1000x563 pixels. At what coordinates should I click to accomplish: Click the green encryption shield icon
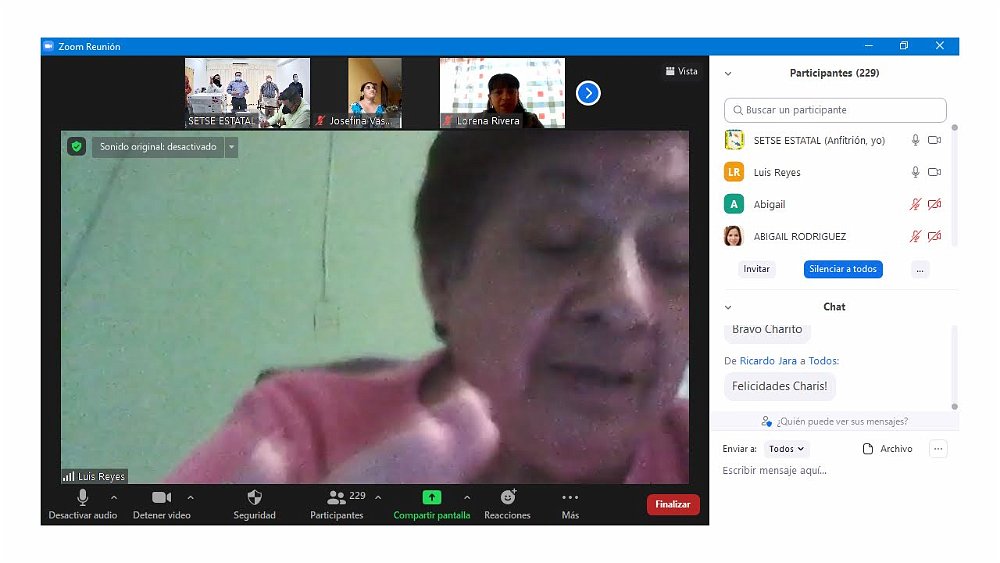[x=76, y=147]
